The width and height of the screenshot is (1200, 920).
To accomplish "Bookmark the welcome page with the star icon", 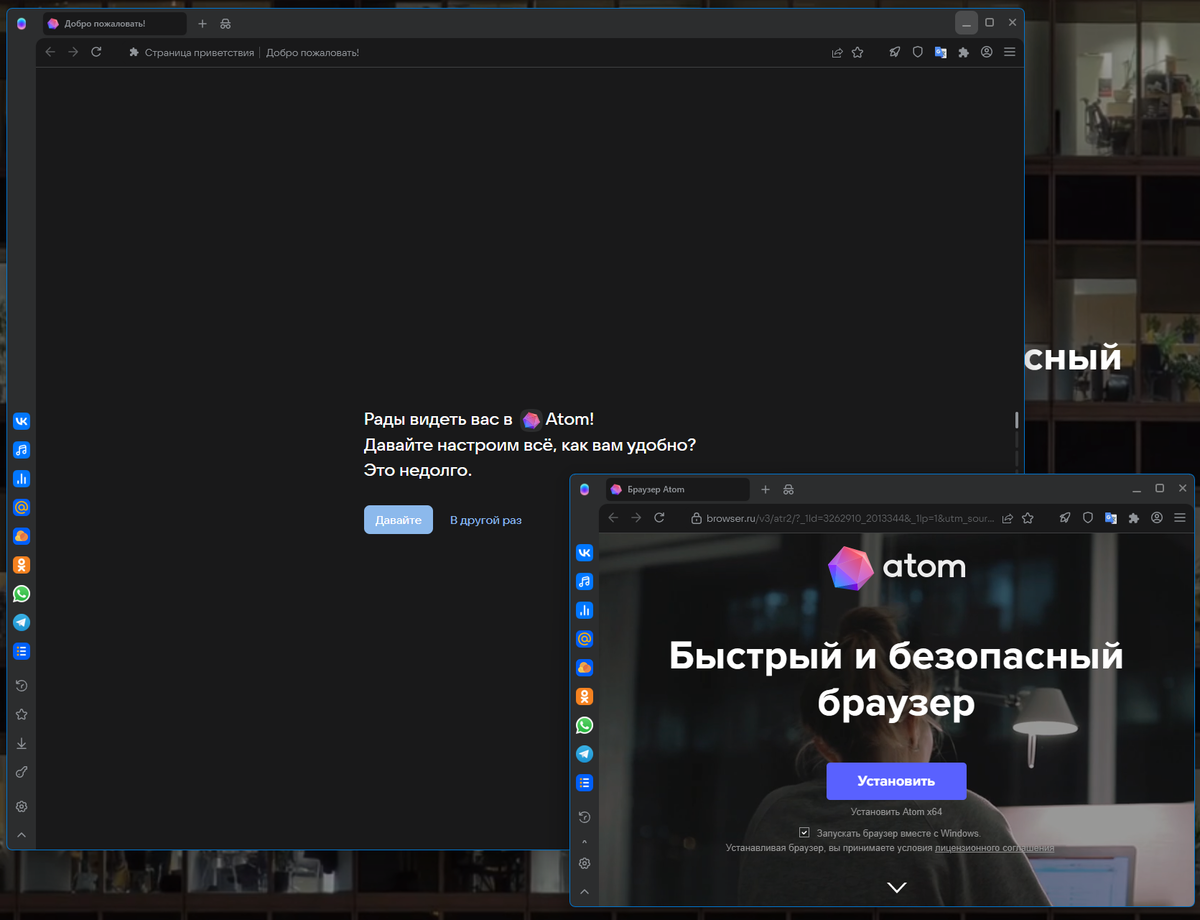I will (x=858, y=53).
